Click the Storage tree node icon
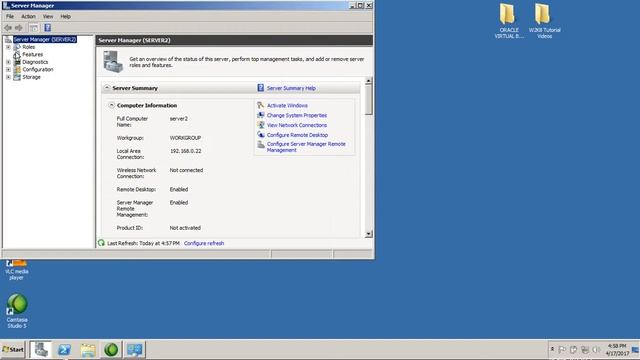The image size is (640, 360). pyautogui.click(x=17, y=77)
